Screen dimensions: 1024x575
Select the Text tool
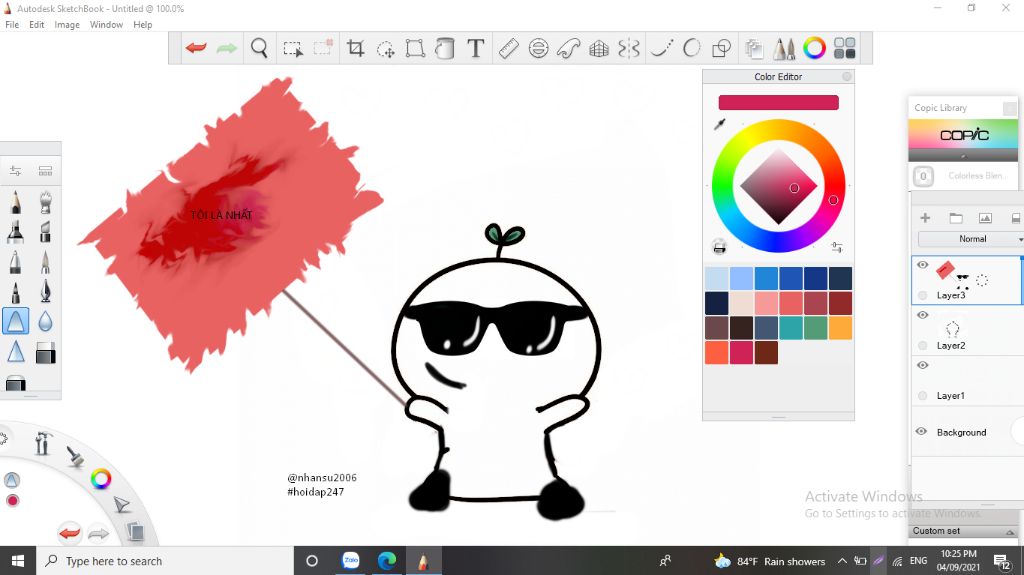pos(475,48)
